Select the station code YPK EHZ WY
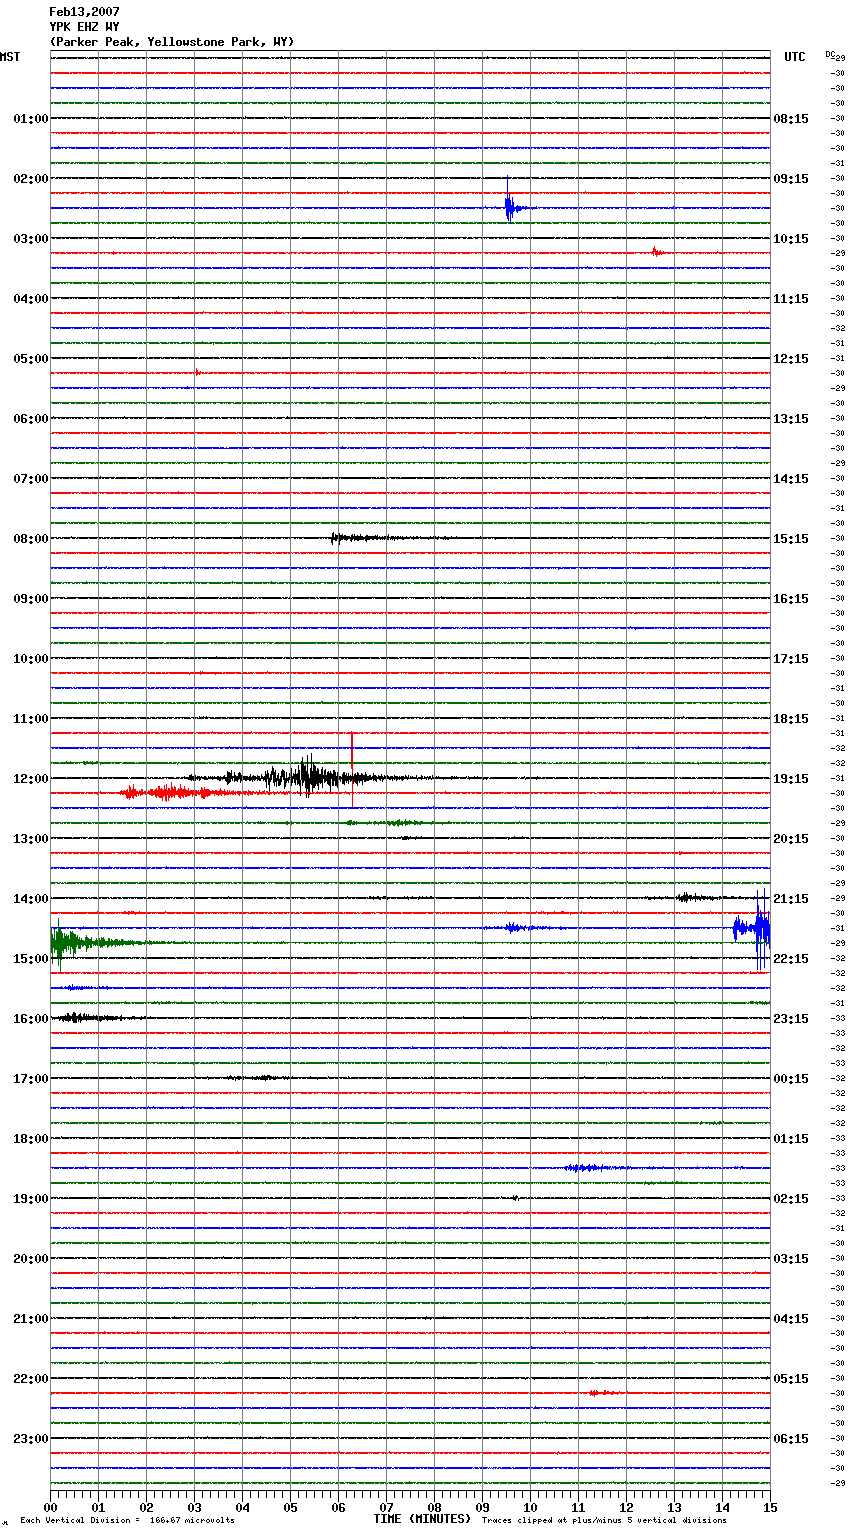The image size is (850, 1534). pyautogui.click(x=84, y=27)
